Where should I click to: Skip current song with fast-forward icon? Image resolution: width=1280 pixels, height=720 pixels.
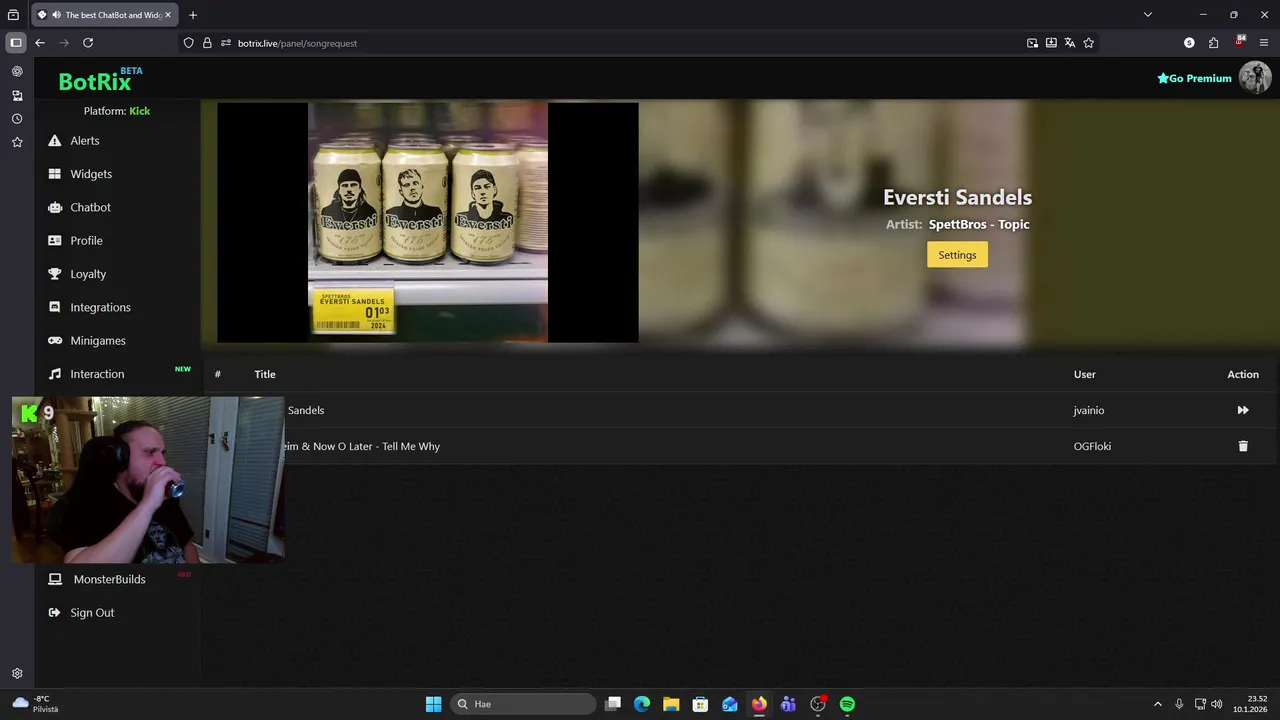click(x=1243, y=410)
